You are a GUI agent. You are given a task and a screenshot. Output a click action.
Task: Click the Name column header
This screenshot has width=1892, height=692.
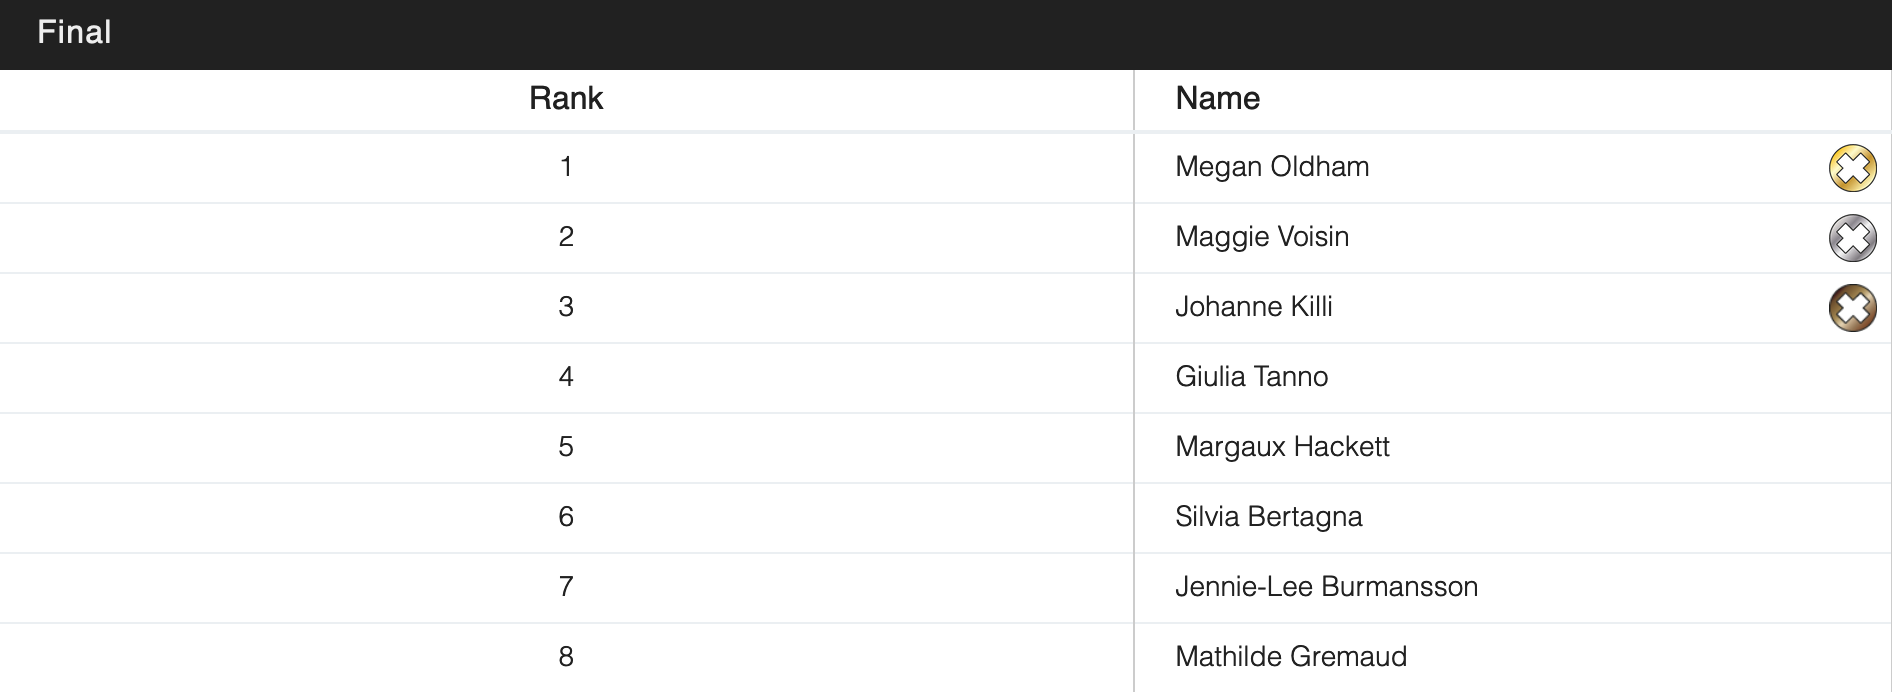click(1217, 99)
